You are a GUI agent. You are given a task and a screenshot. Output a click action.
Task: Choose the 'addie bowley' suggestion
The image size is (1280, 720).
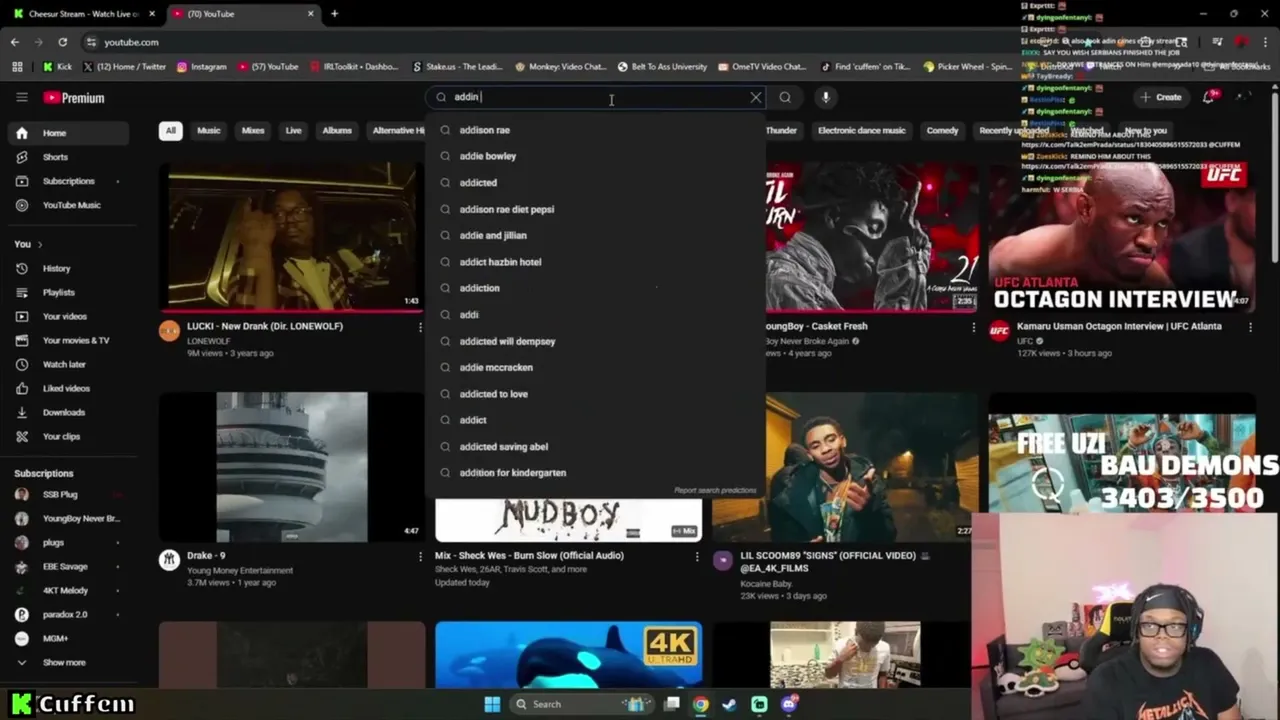click(596, 156)
